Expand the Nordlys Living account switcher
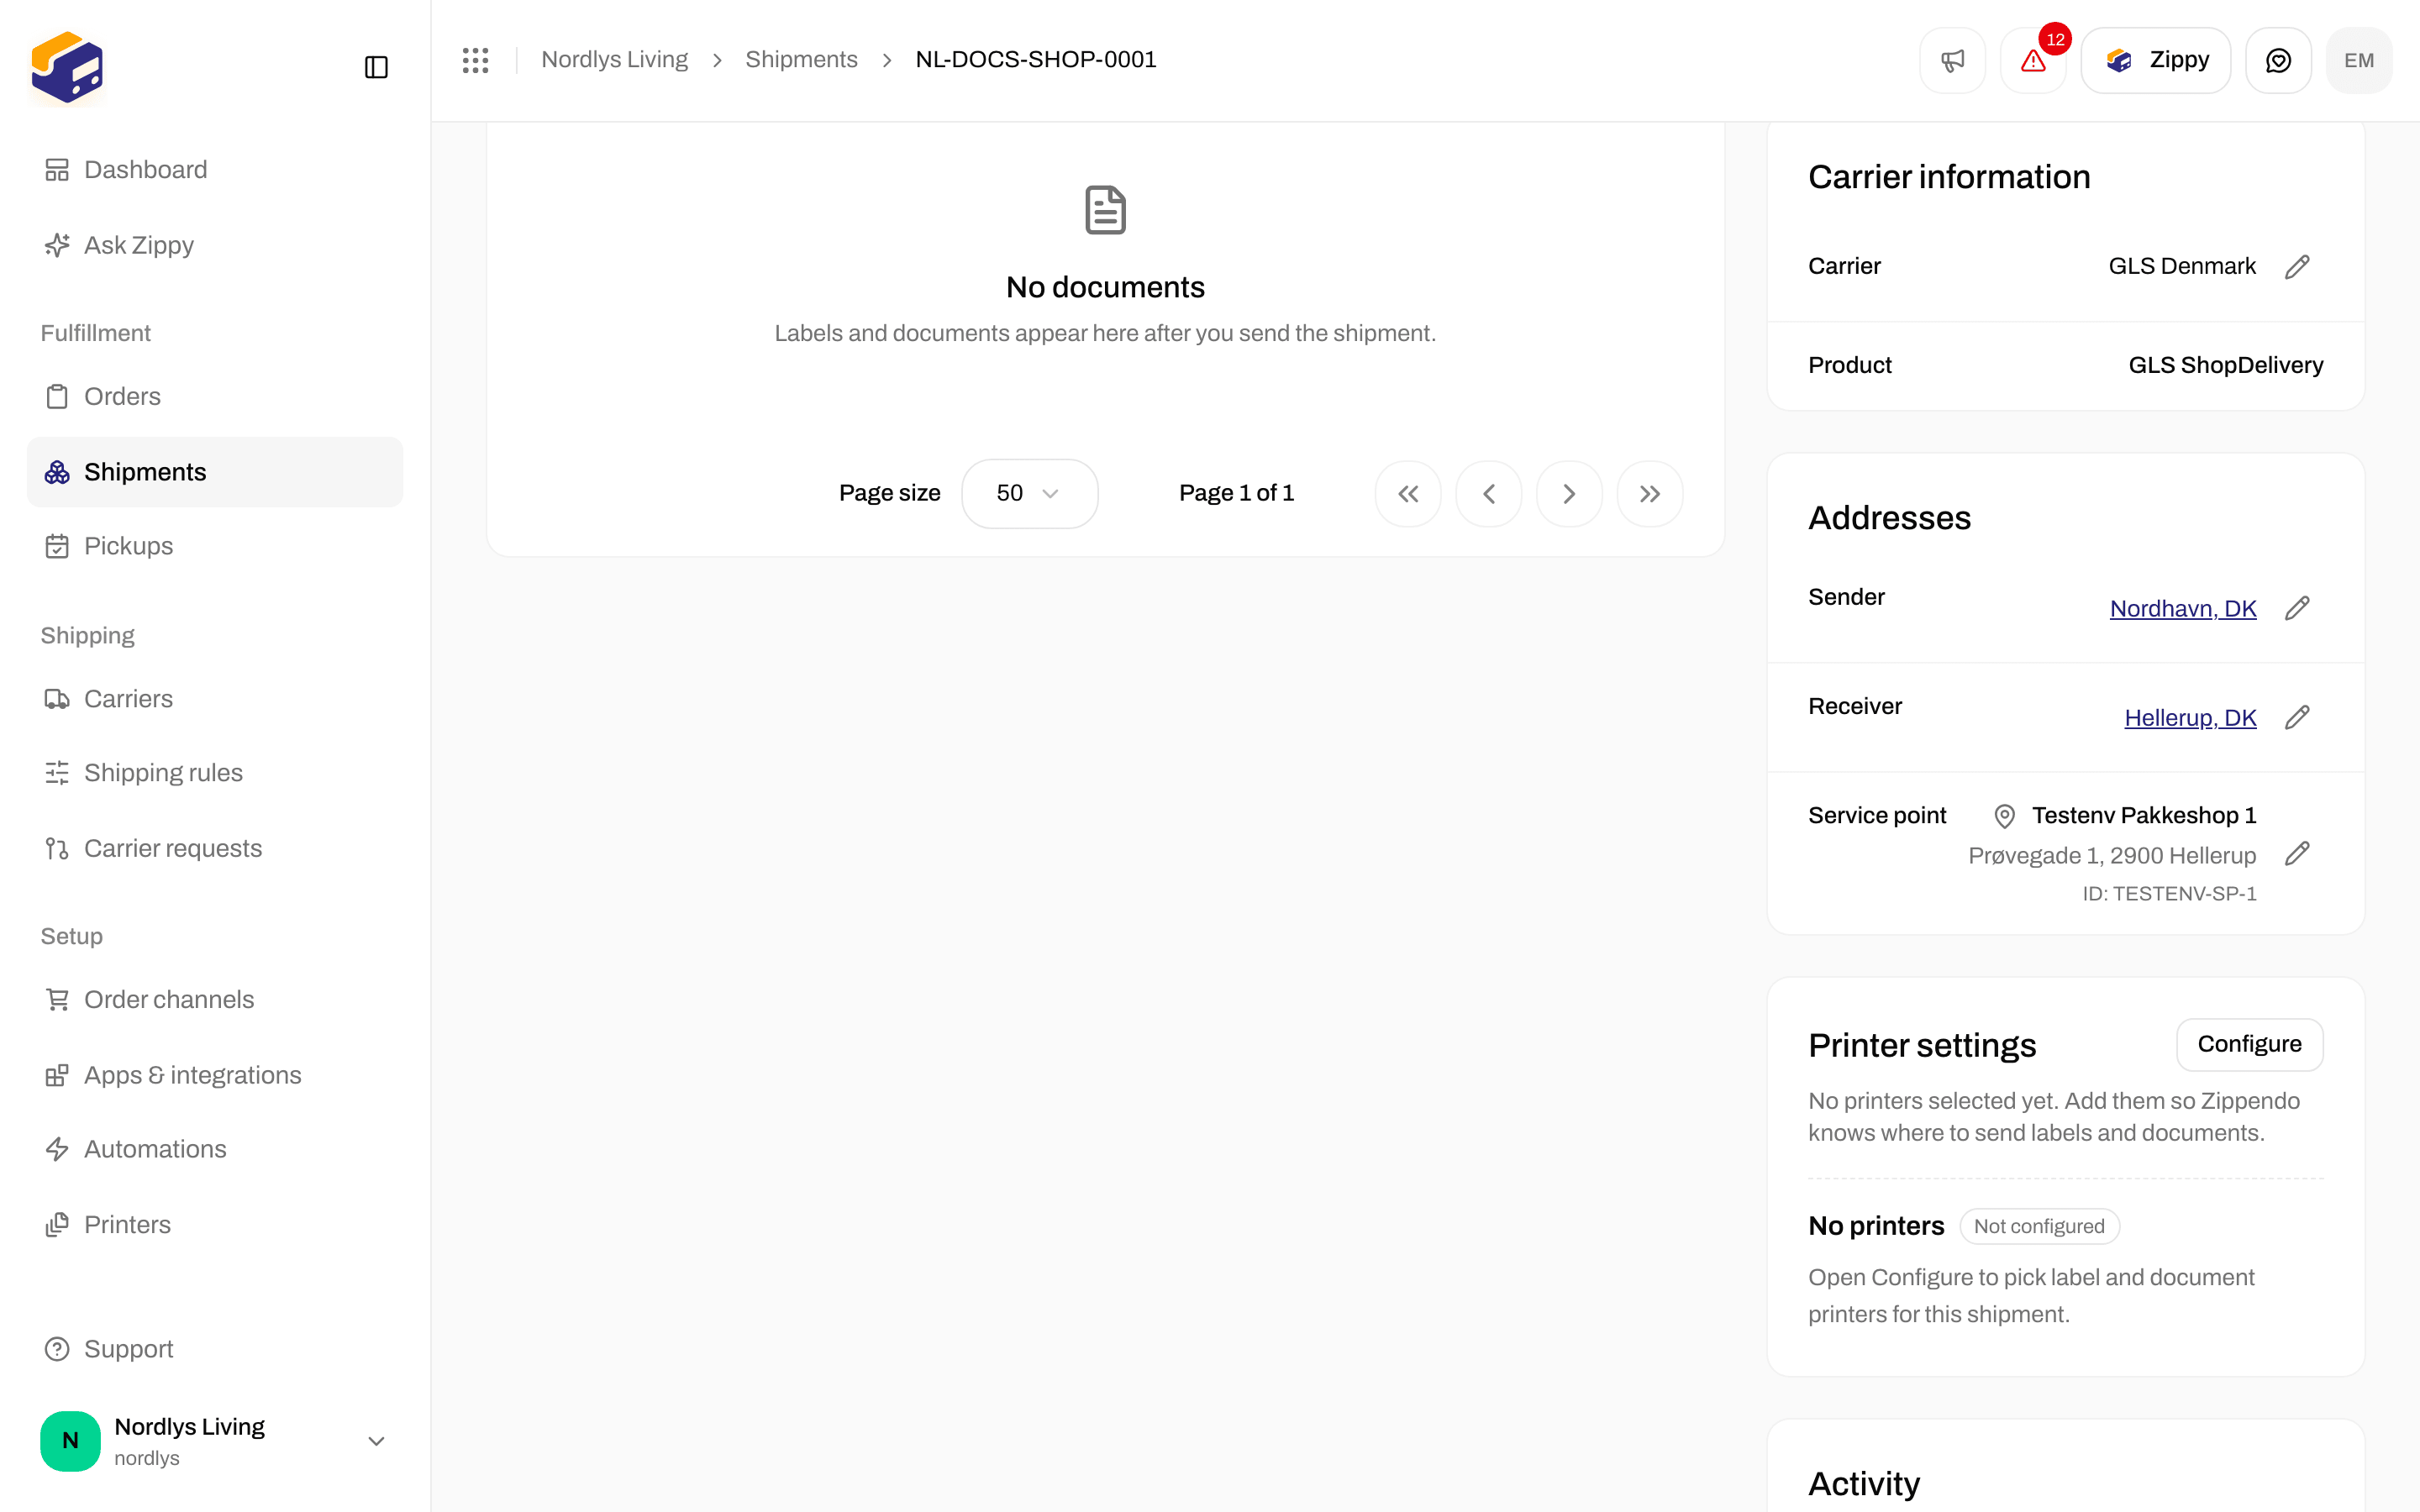Viewport: 2420px width, 1512px height. coord(215,1440)
